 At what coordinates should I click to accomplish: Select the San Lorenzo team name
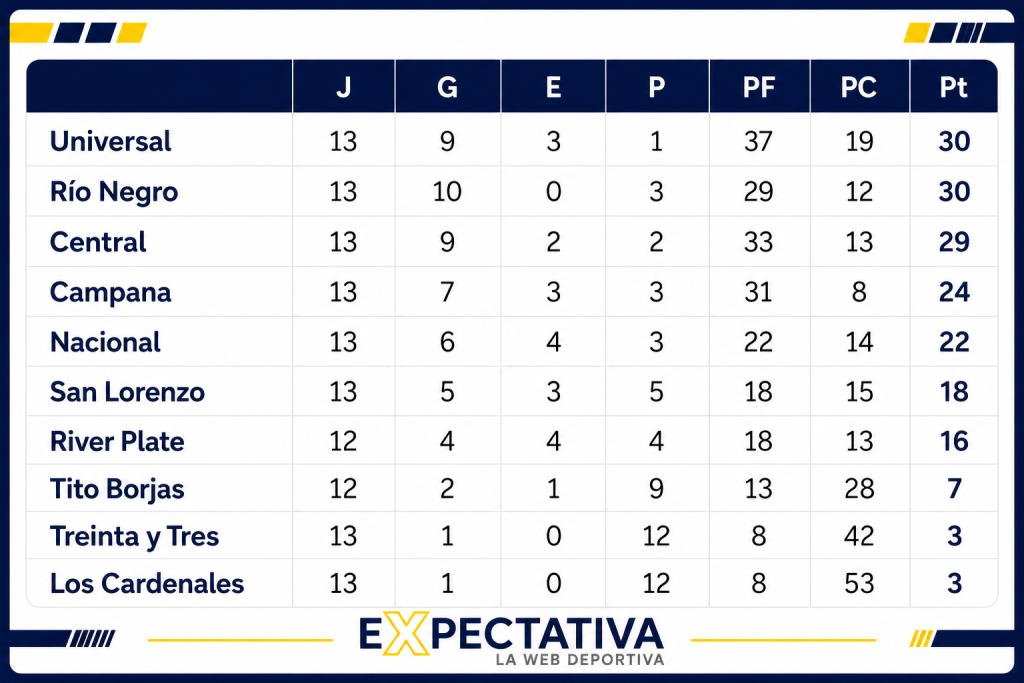(x=127, y=392)
